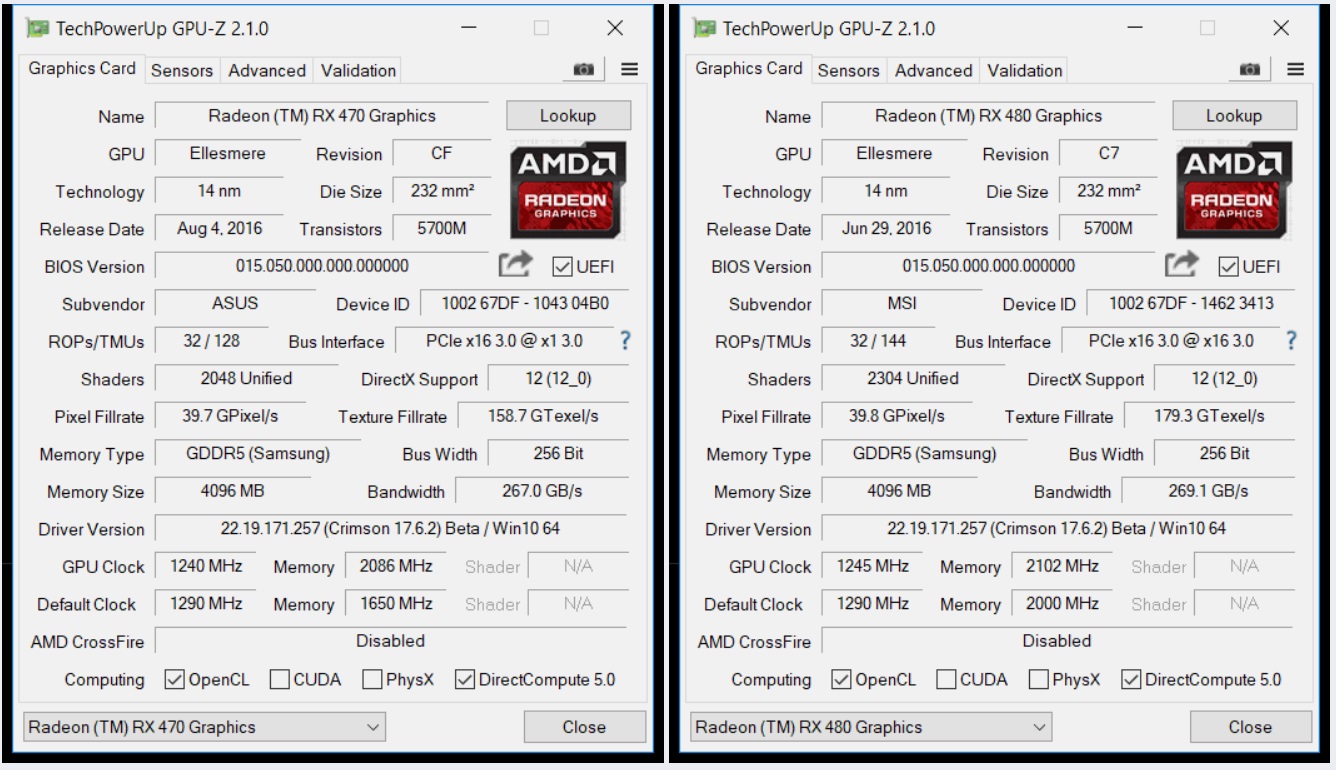This screenshot has width=1336, height=770.
Task: Open hamburger menu in RX 470 window
Action: (x=629, y=69)
